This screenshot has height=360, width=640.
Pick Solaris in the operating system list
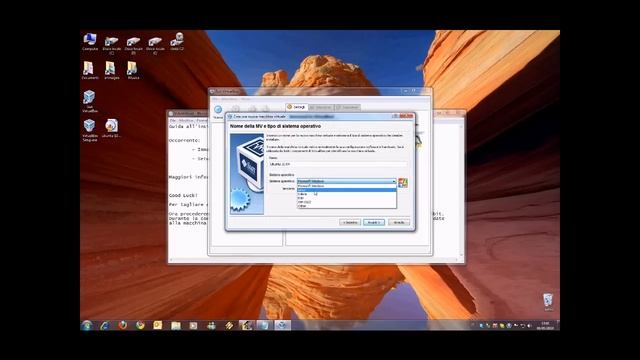(x=347, y=194)
